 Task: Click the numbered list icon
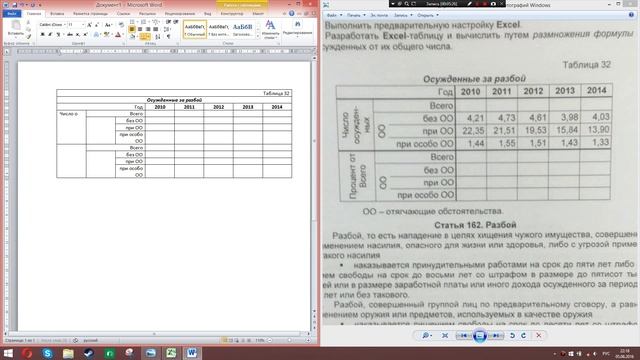coord(143,21)
